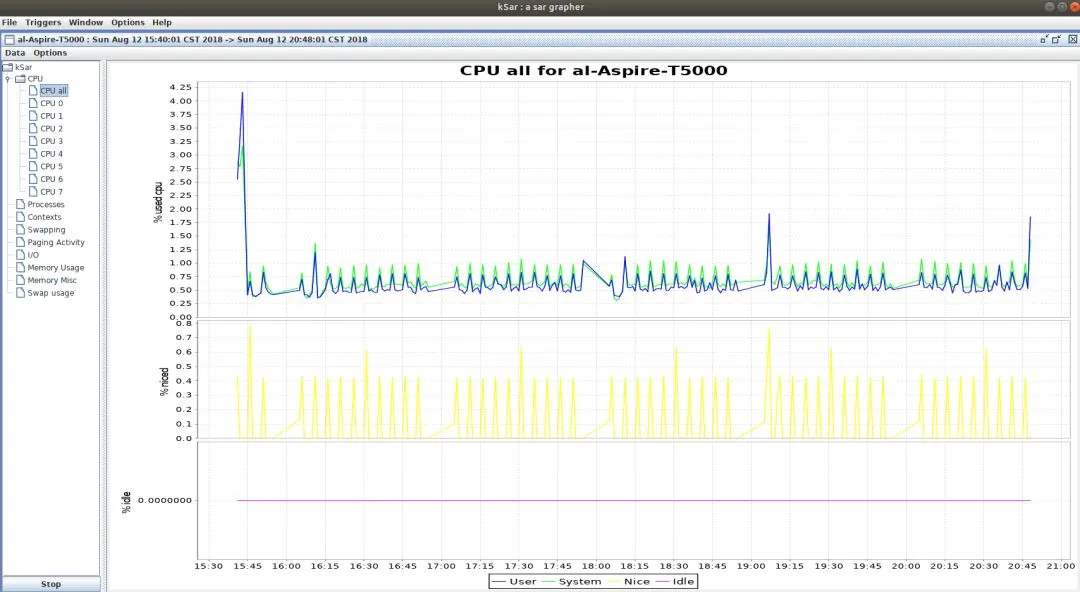This screenshot has width=1080, height=592.
Task: Open the Memory Misc graph
Action: tap(52, 280)
